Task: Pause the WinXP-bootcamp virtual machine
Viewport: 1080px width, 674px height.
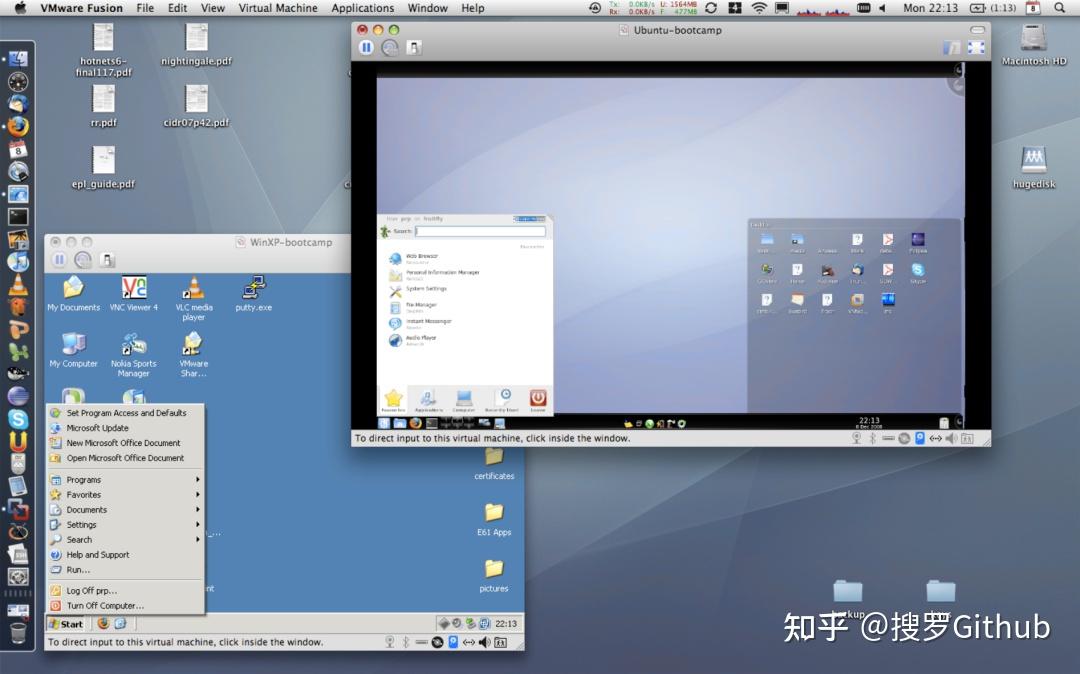Action: [x=59, y=260]
